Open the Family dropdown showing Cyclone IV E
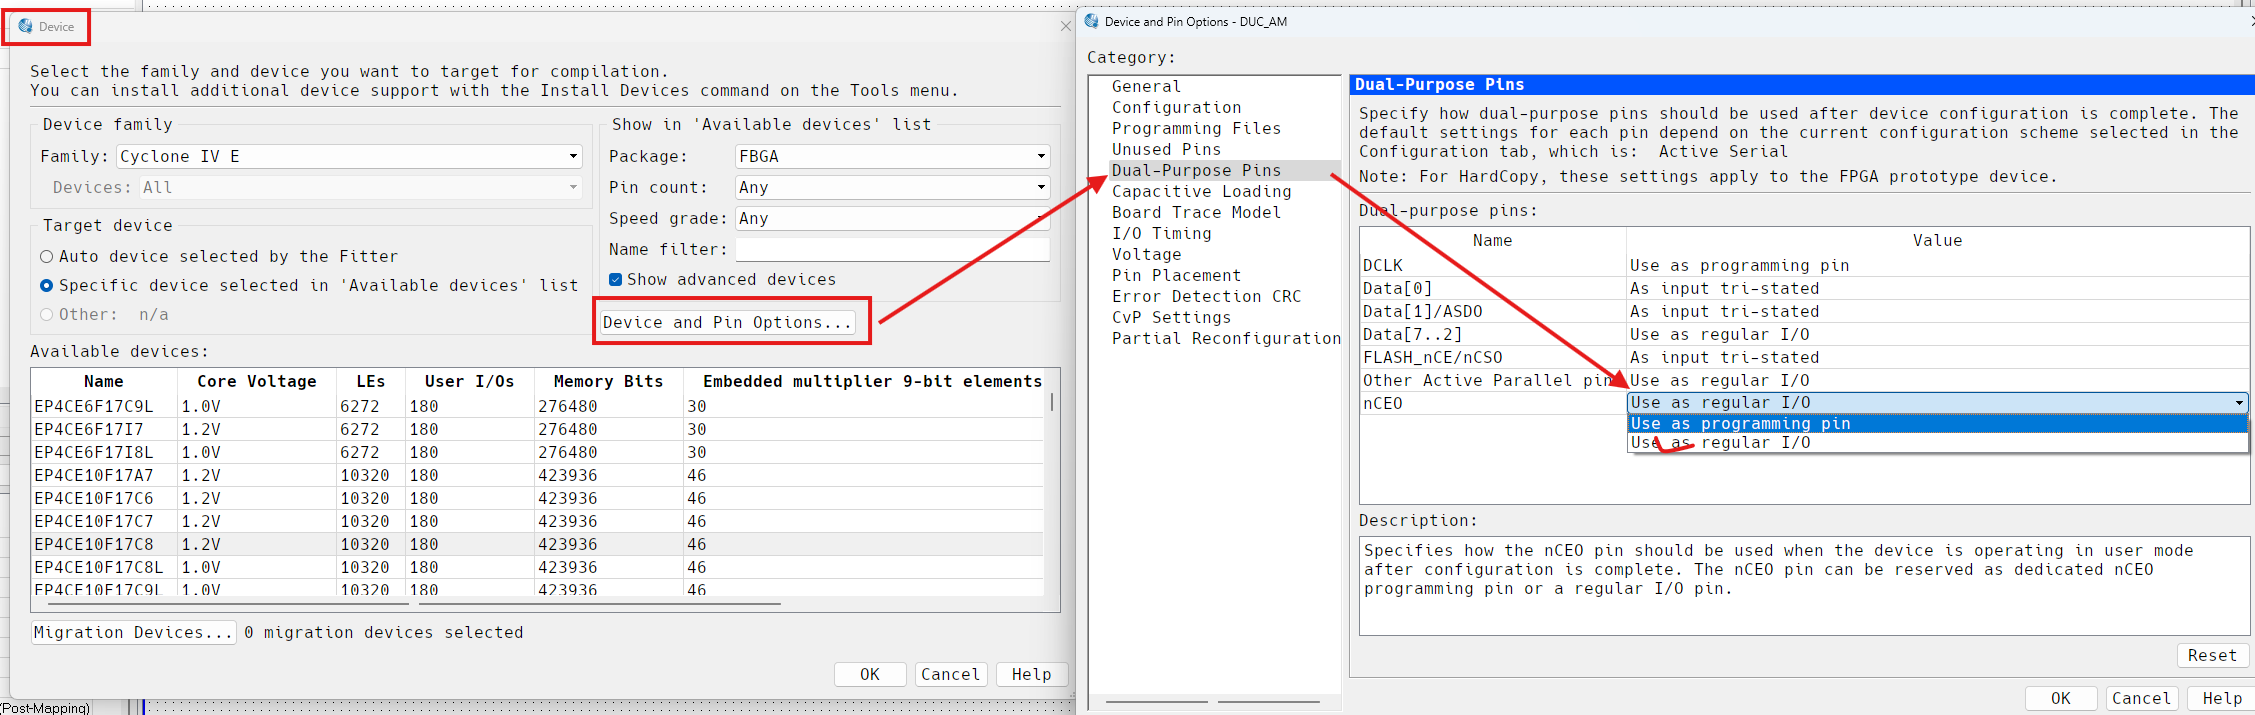The height and width of the screenshot is (715, 2255). 349,156
